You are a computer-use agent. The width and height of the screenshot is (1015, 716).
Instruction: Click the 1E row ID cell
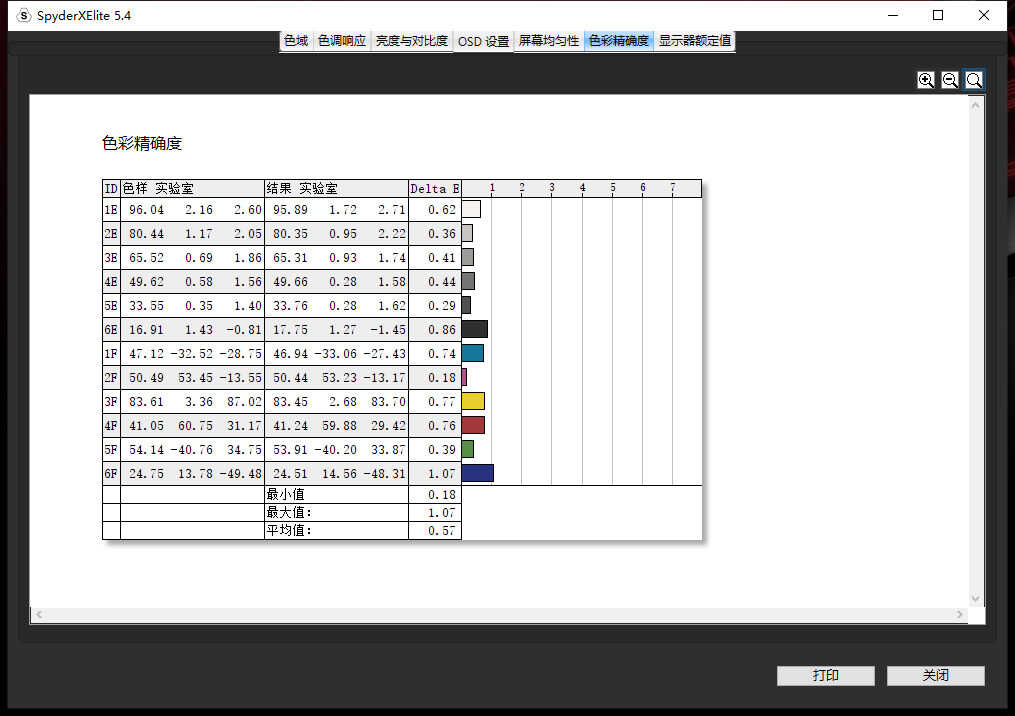(111, 210)
